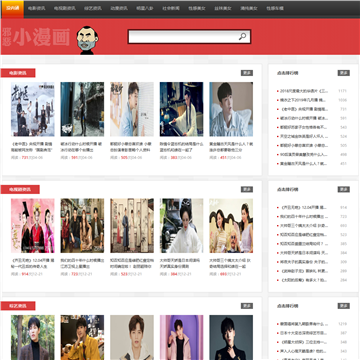Click 更多 in the first 点击排行榜 sidebar panel
360x360 pixels.
344,73
